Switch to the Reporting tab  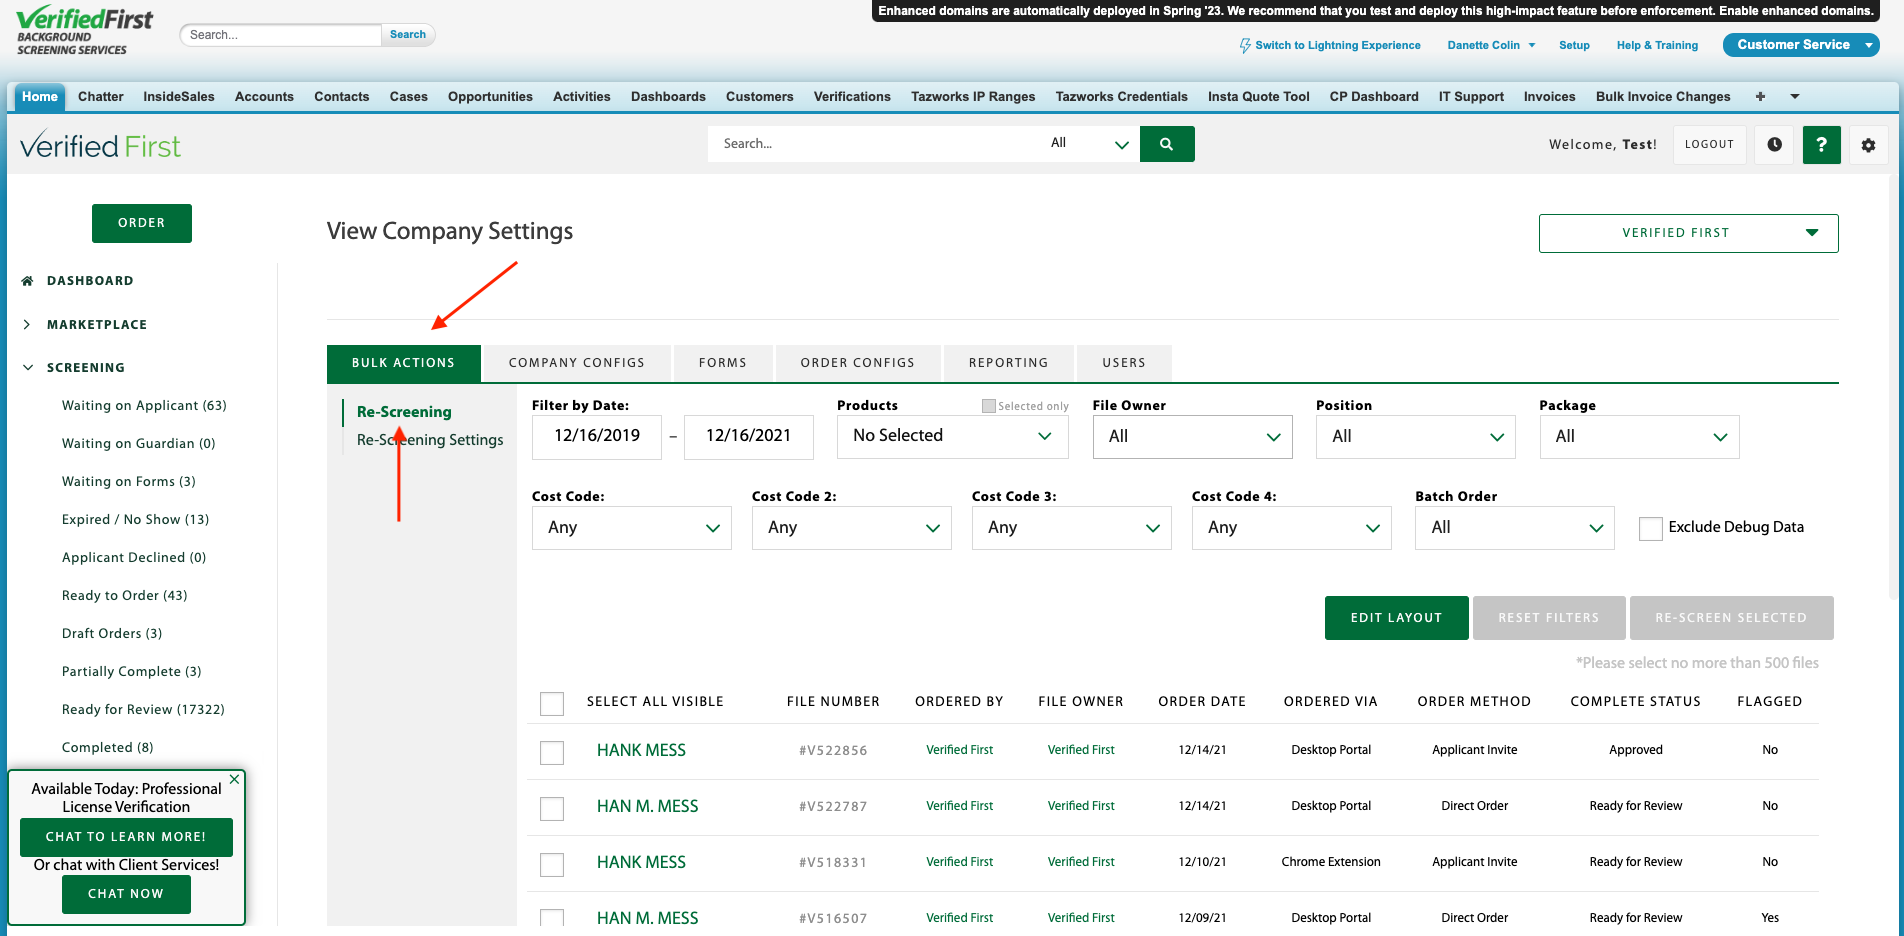click(1009, 363)
